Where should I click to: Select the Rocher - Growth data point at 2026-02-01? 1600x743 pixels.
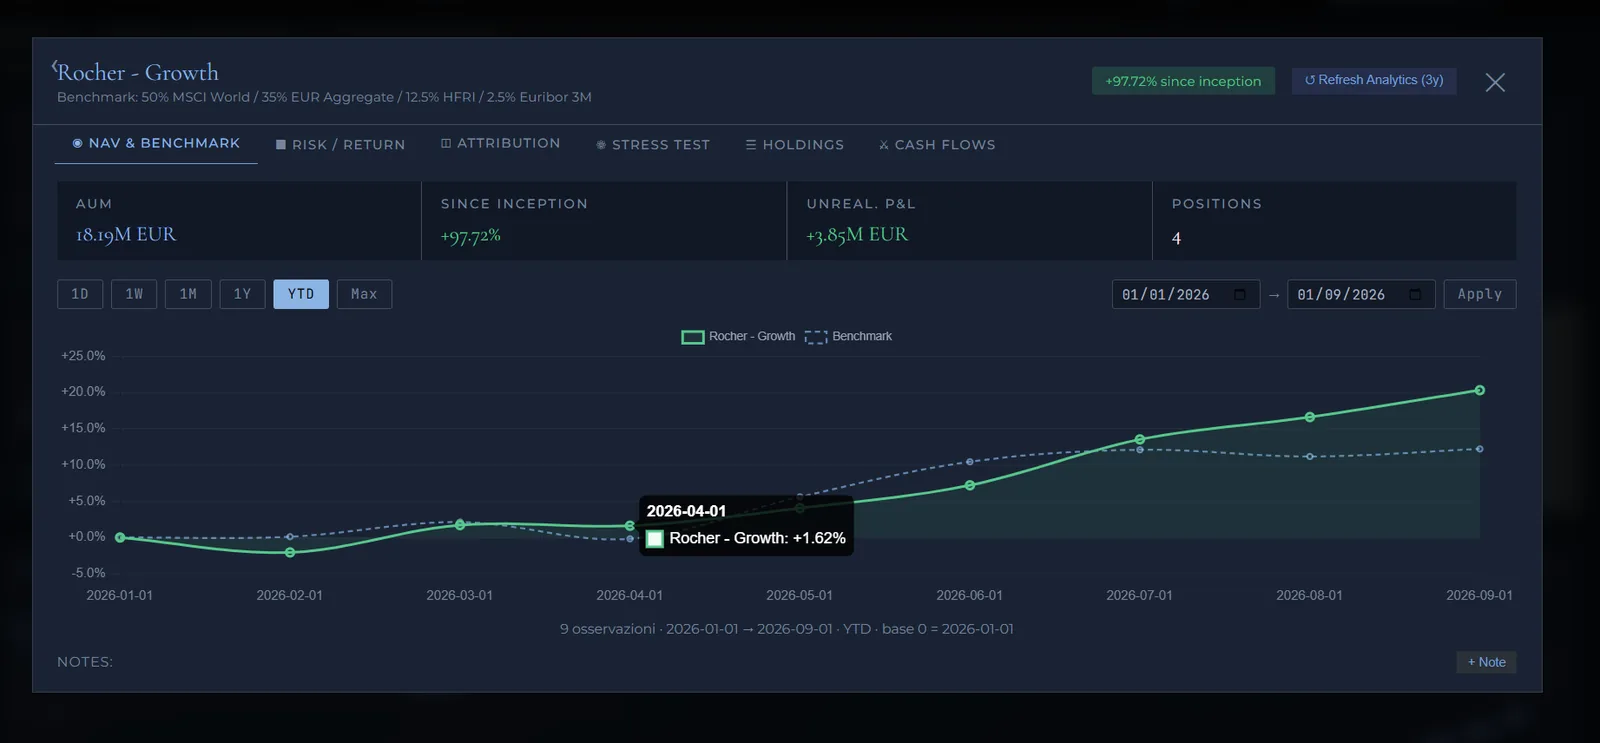point(290,552)
